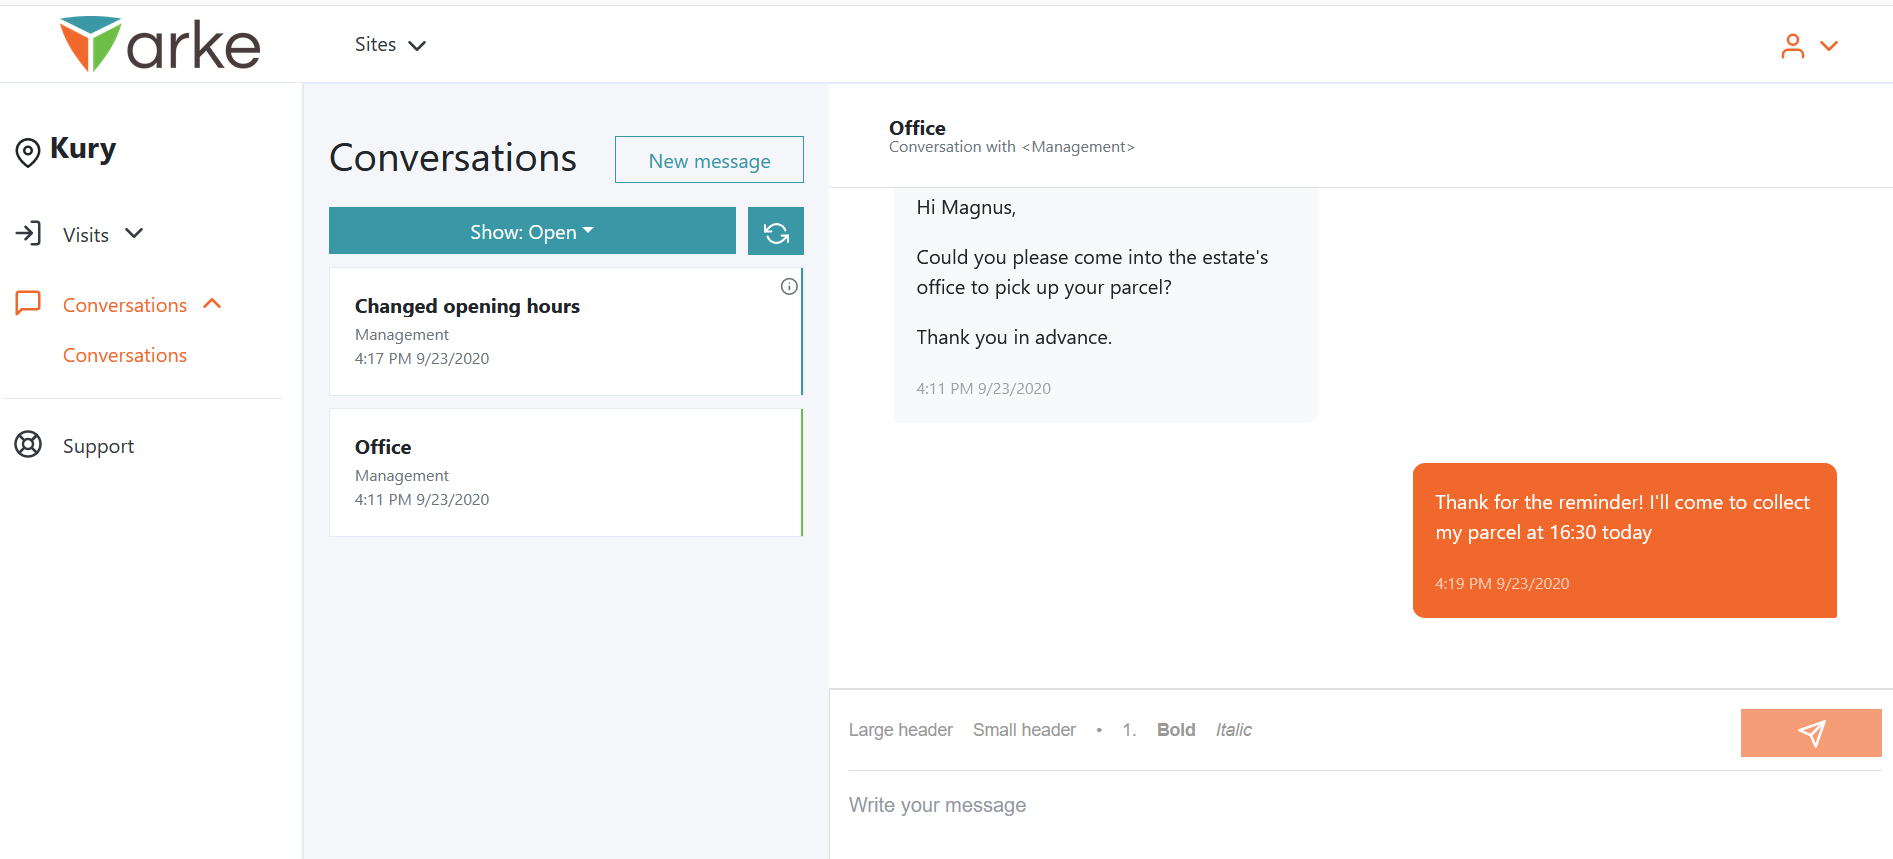Image resolution: width=1893 pixels, height=859 pixels.
Task: Apply Large header formatting
Action: (x=900, y=730)
